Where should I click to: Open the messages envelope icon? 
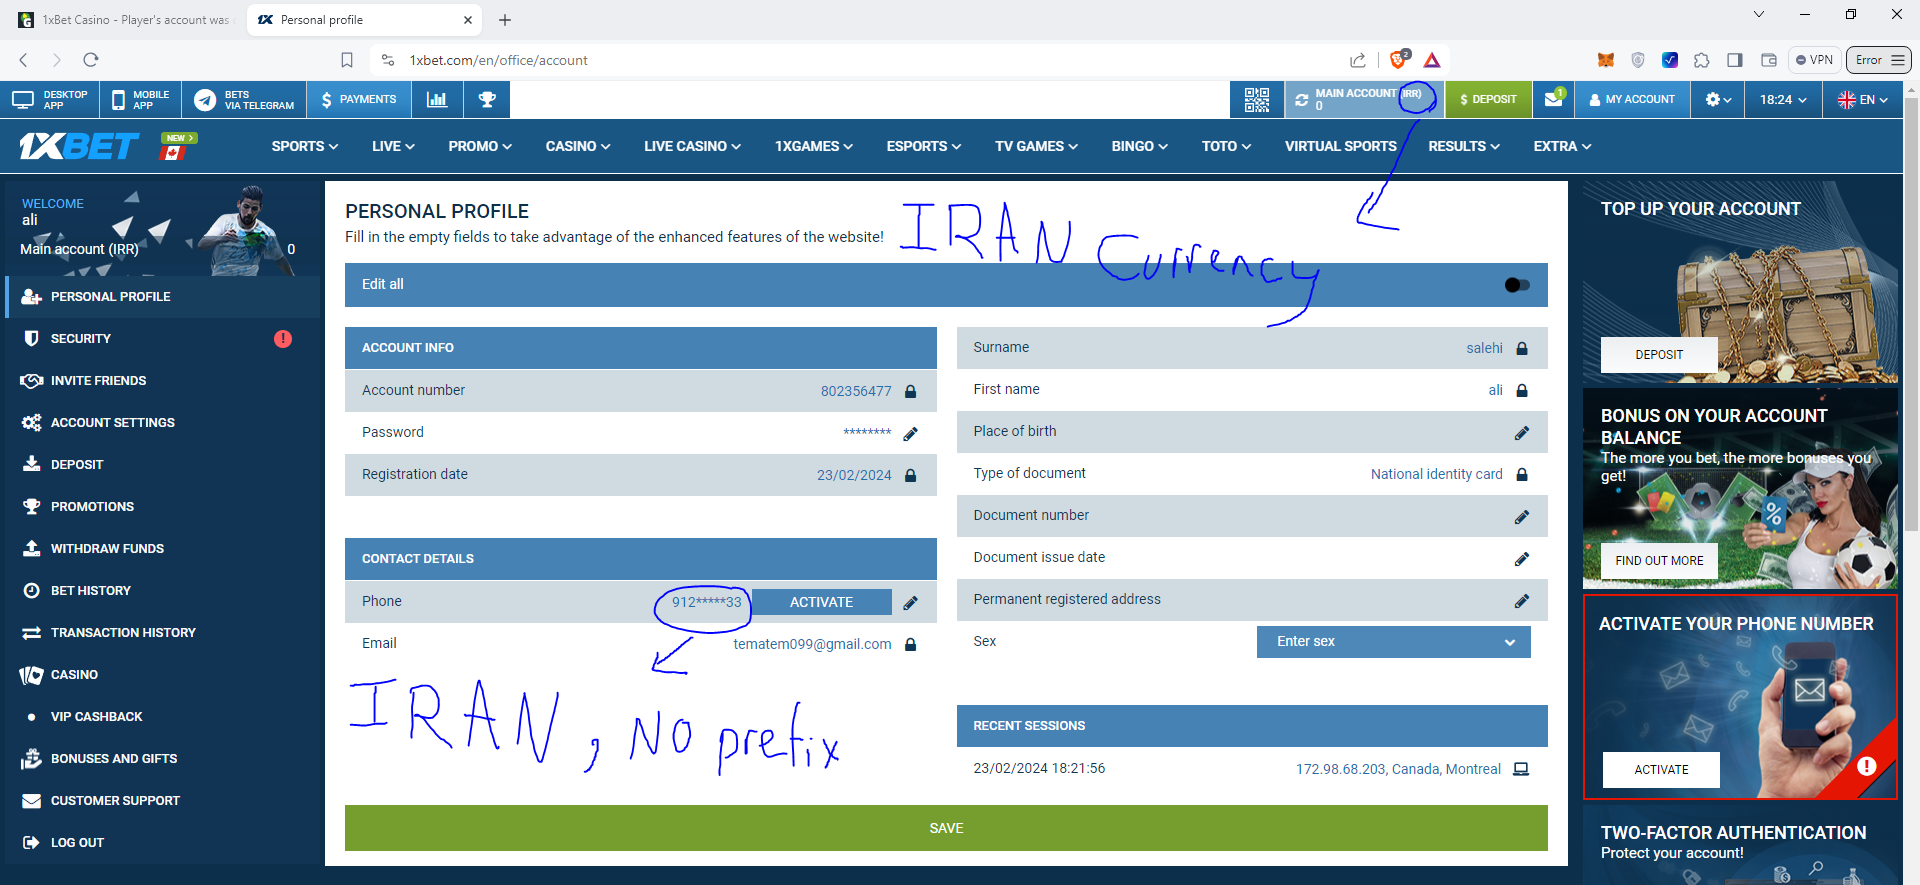1554,99
